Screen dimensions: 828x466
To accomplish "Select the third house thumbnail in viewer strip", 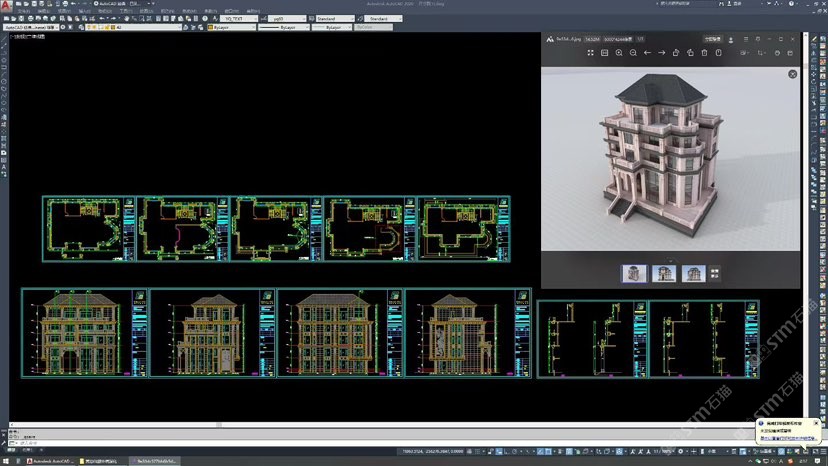I will (x=693, y=273).
